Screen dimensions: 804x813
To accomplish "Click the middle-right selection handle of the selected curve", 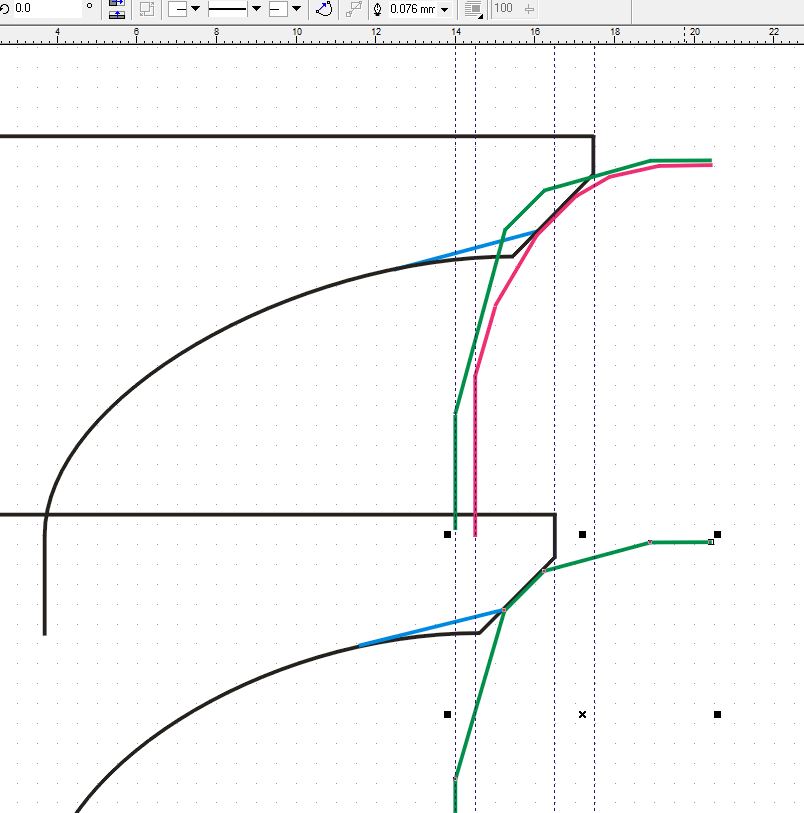I will 717,714.
